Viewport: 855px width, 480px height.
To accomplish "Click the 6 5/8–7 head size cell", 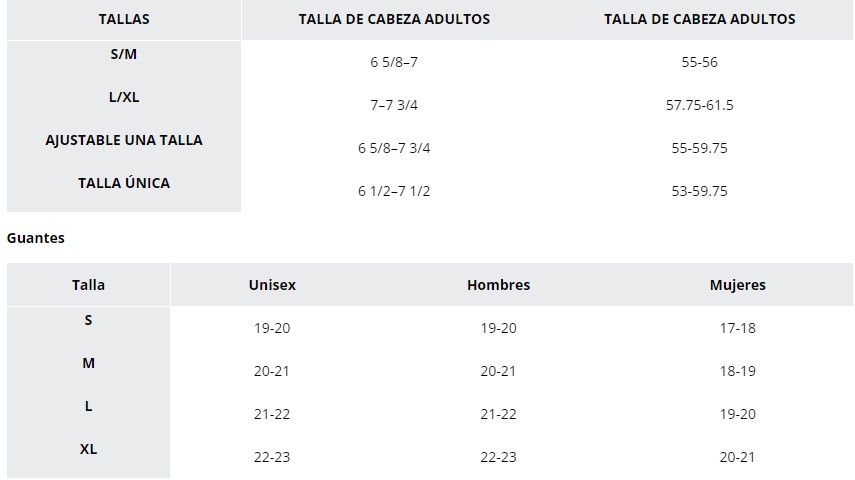I will [394, 62].
